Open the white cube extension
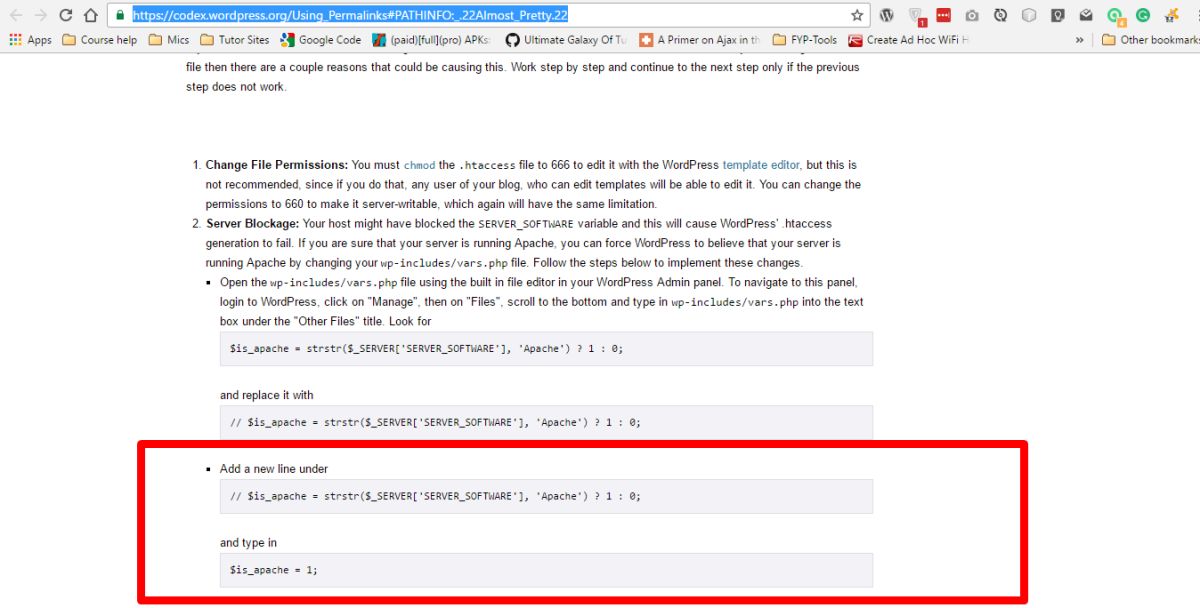1200x608 pixels. [x=1029, y=15]
